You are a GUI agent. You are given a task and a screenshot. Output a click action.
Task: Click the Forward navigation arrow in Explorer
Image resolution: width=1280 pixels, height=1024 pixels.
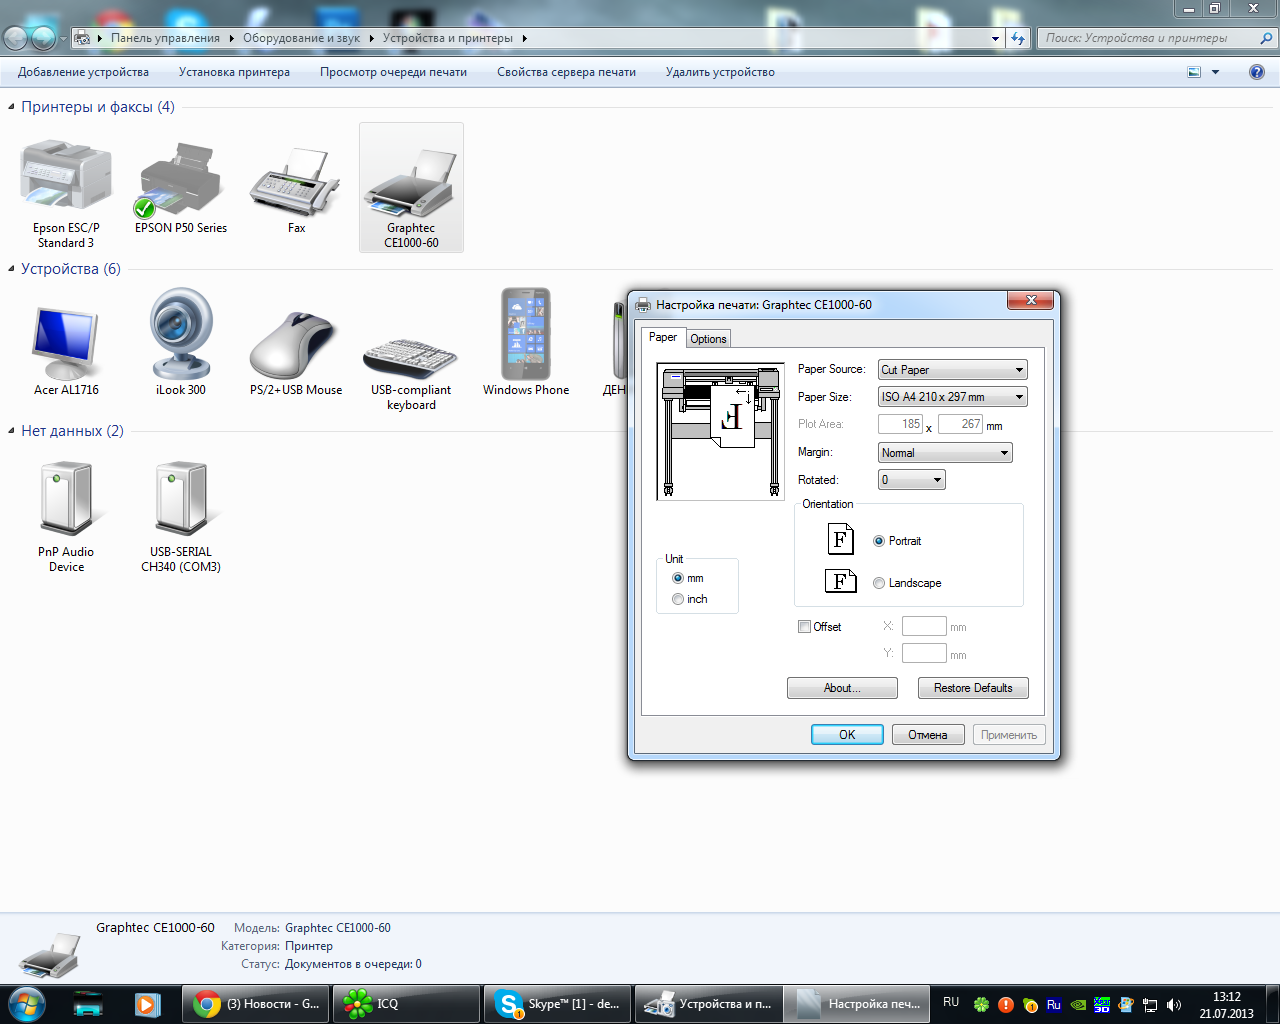click(44, 38)
